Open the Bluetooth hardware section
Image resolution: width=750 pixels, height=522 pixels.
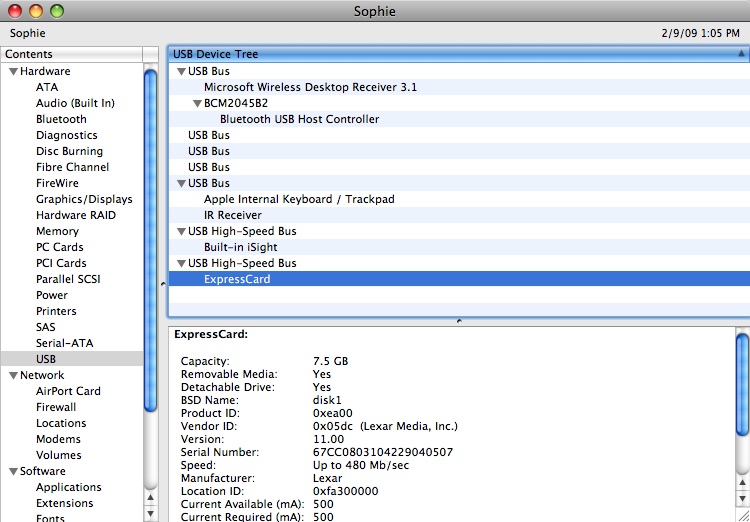click(x=61, y=119)
